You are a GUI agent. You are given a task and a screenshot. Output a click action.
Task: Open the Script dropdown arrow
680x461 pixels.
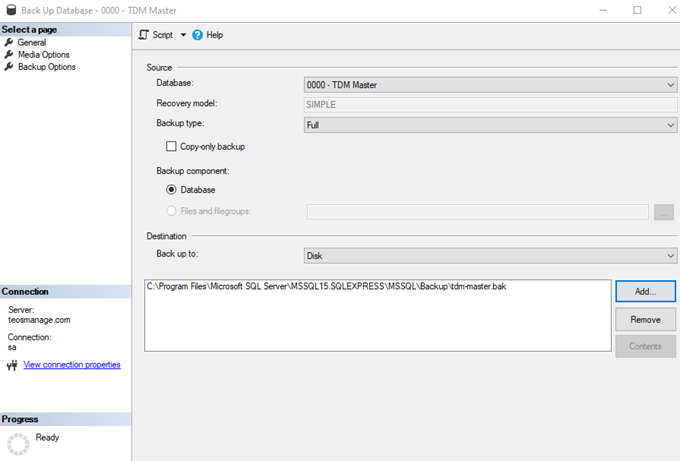point(183,35)
